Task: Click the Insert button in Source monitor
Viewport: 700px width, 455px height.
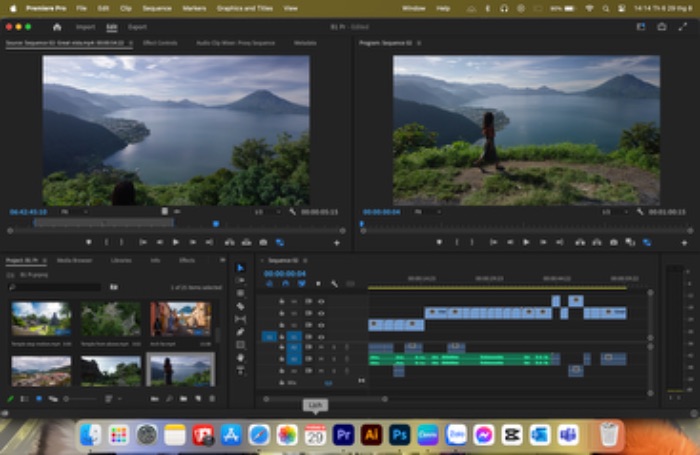Action: tap(229, 242)
